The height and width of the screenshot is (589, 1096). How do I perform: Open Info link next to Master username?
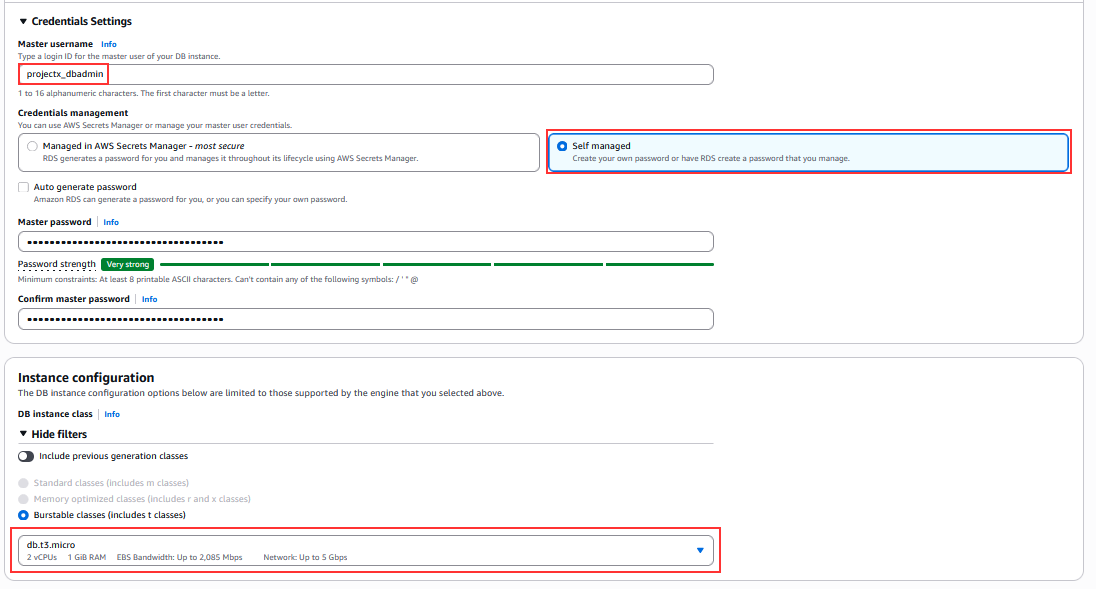coord(108,44)
